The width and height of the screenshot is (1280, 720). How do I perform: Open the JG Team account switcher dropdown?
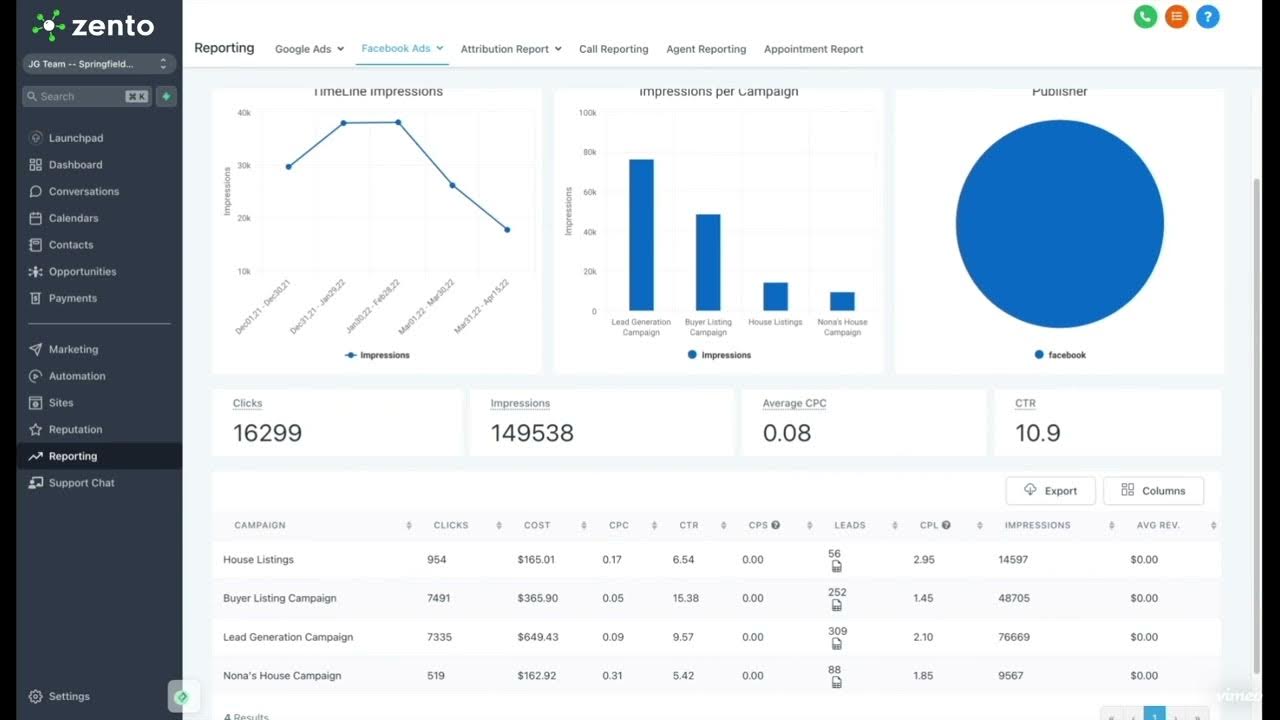pyautogui.click(x=99, y=64)
